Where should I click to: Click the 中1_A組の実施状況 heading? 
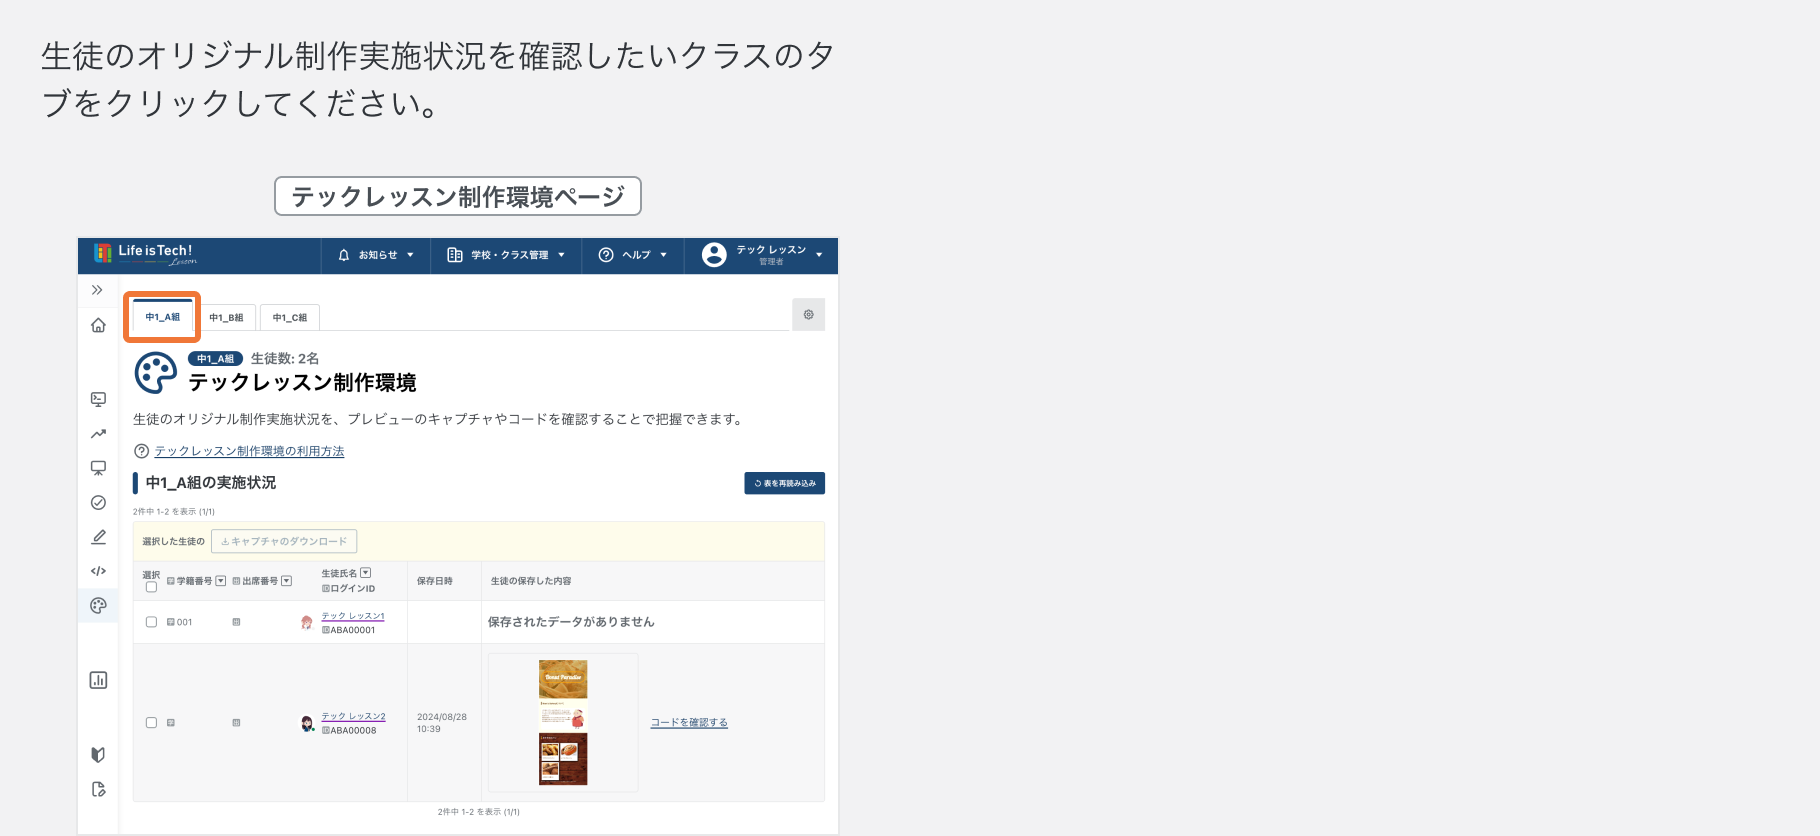211,483
